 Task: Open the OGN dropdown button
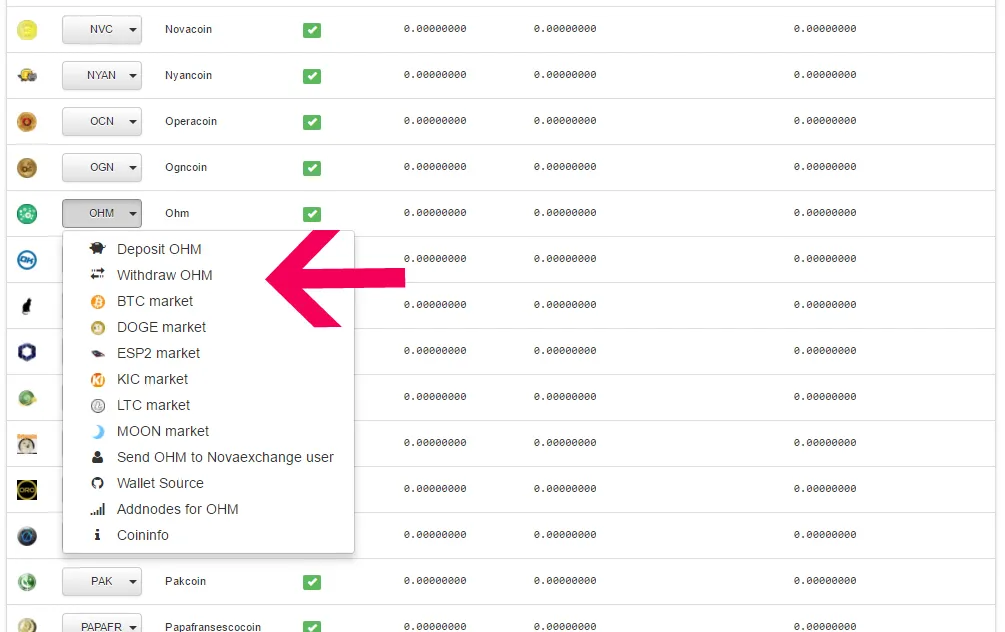coord(102,168)
